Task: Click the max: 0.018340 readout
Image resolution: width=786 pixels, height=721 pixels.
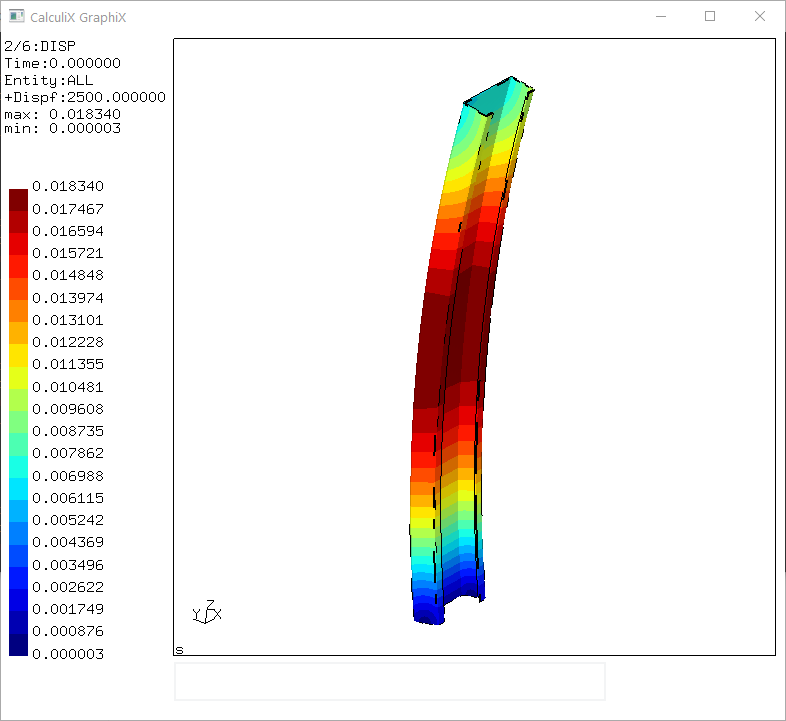Action: point(63,114)
